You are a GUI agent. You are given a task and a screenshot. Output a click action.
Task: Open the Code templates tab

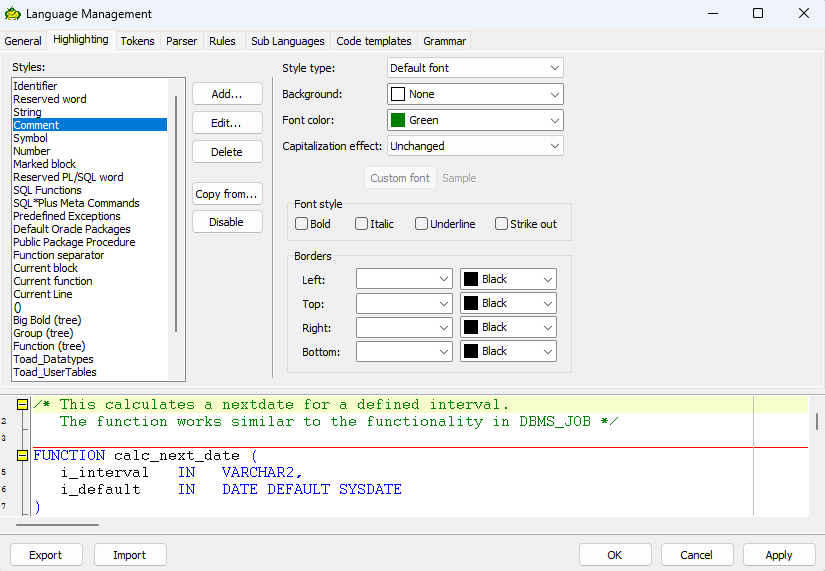point(374,41)
